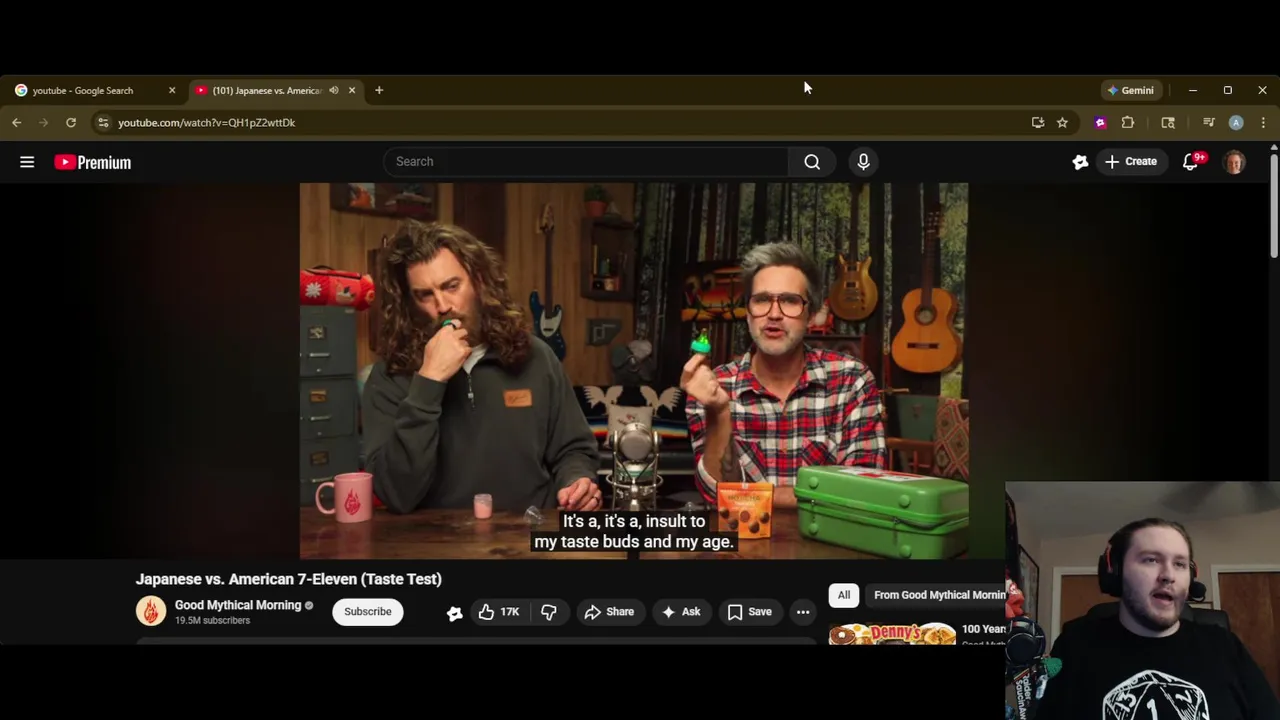Select the From Good Mythical Morning chip
The image size is (1280, 720).
pyautogui.click(x=938, y=595)
